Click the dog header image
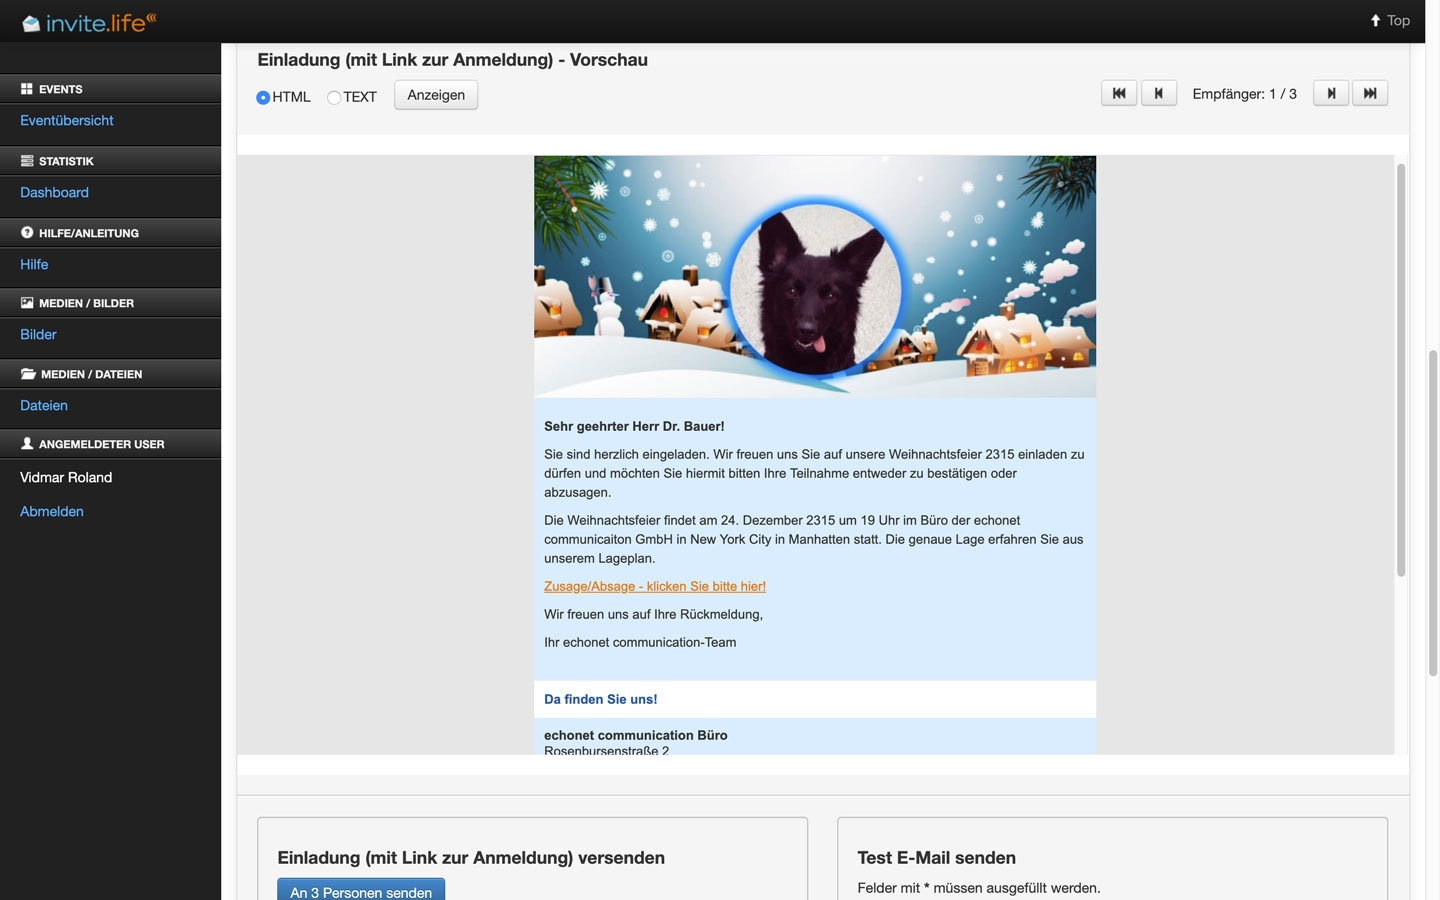The width and height of the screenshot is (1440, 900). (x=815, y=277)
